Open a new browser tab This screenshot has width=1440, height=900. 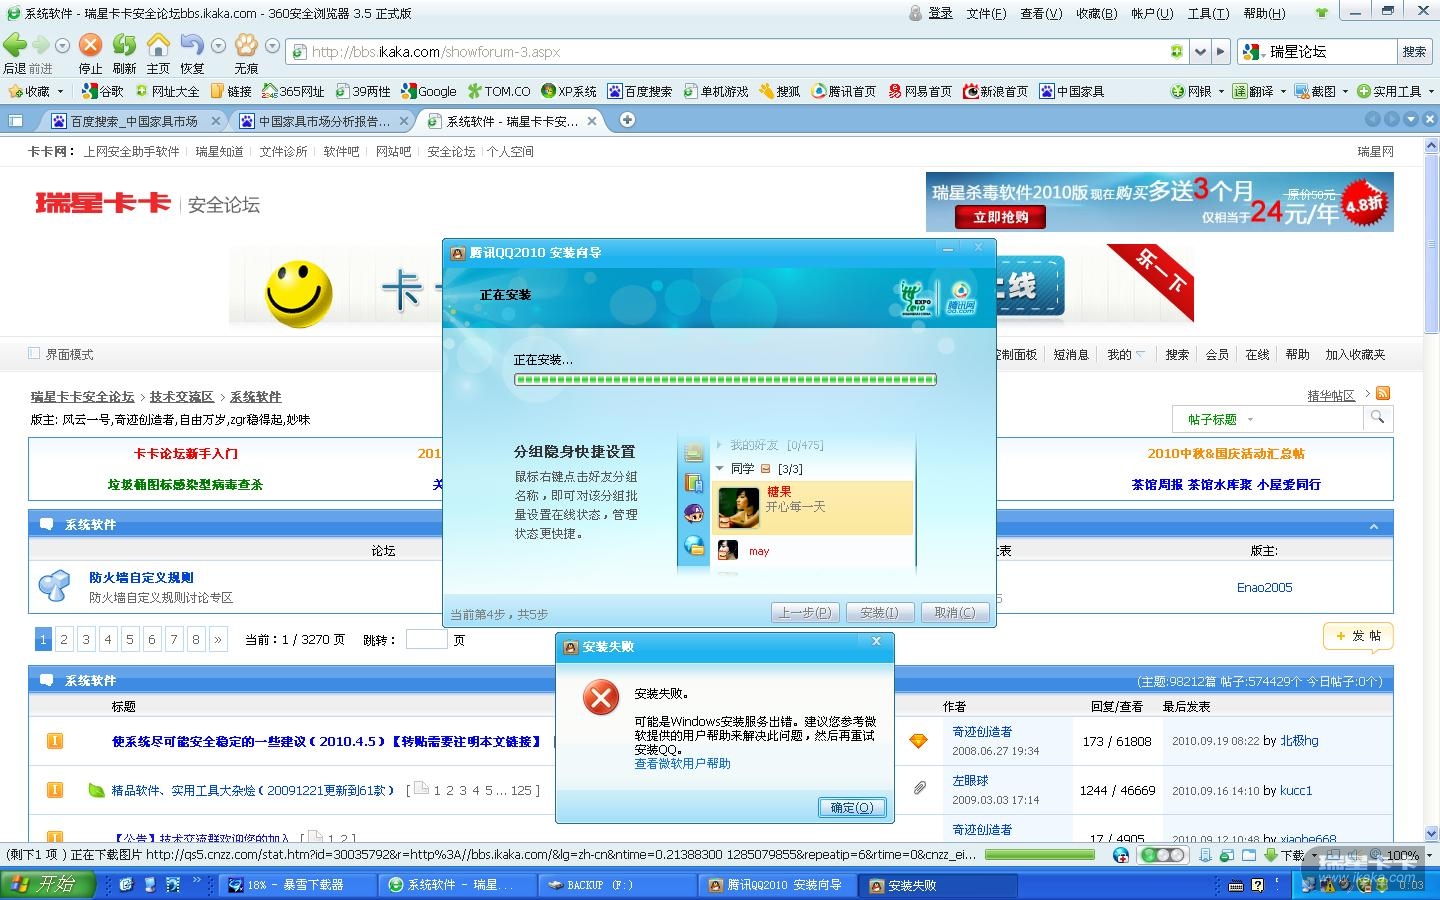[627, 120]
